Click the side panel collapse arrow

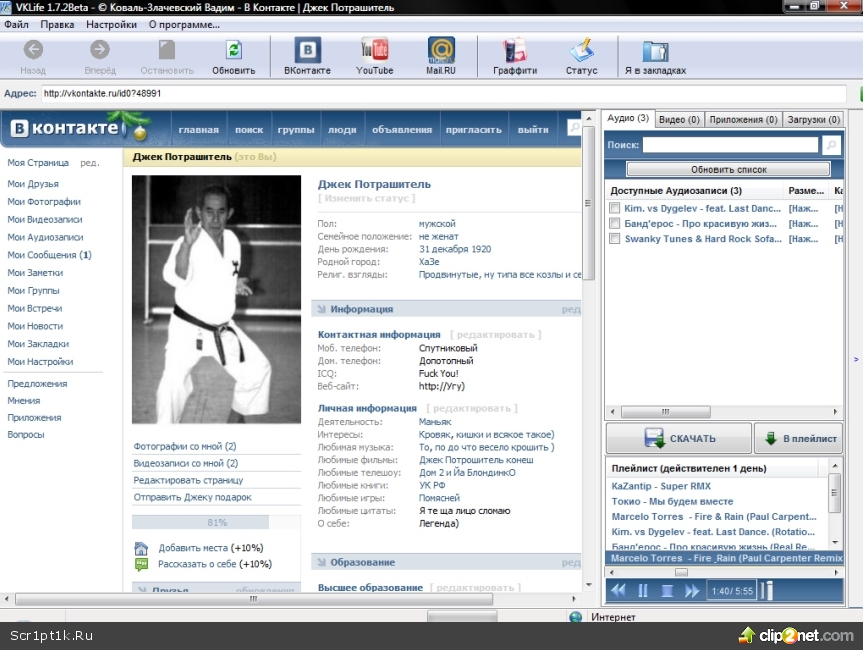point(855,359)
